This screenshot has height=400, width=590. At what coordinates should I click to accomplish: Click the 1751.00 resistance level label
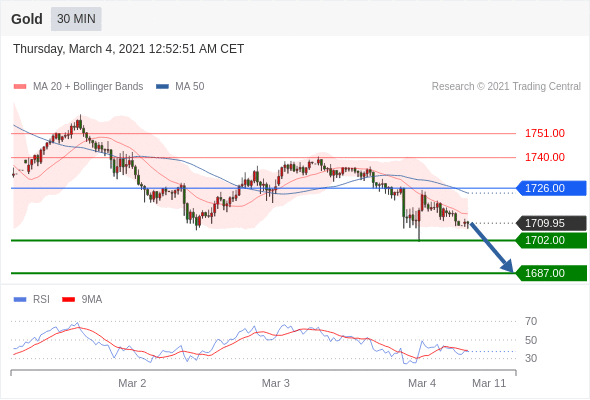pyautogui.click(x=544, y=133)
